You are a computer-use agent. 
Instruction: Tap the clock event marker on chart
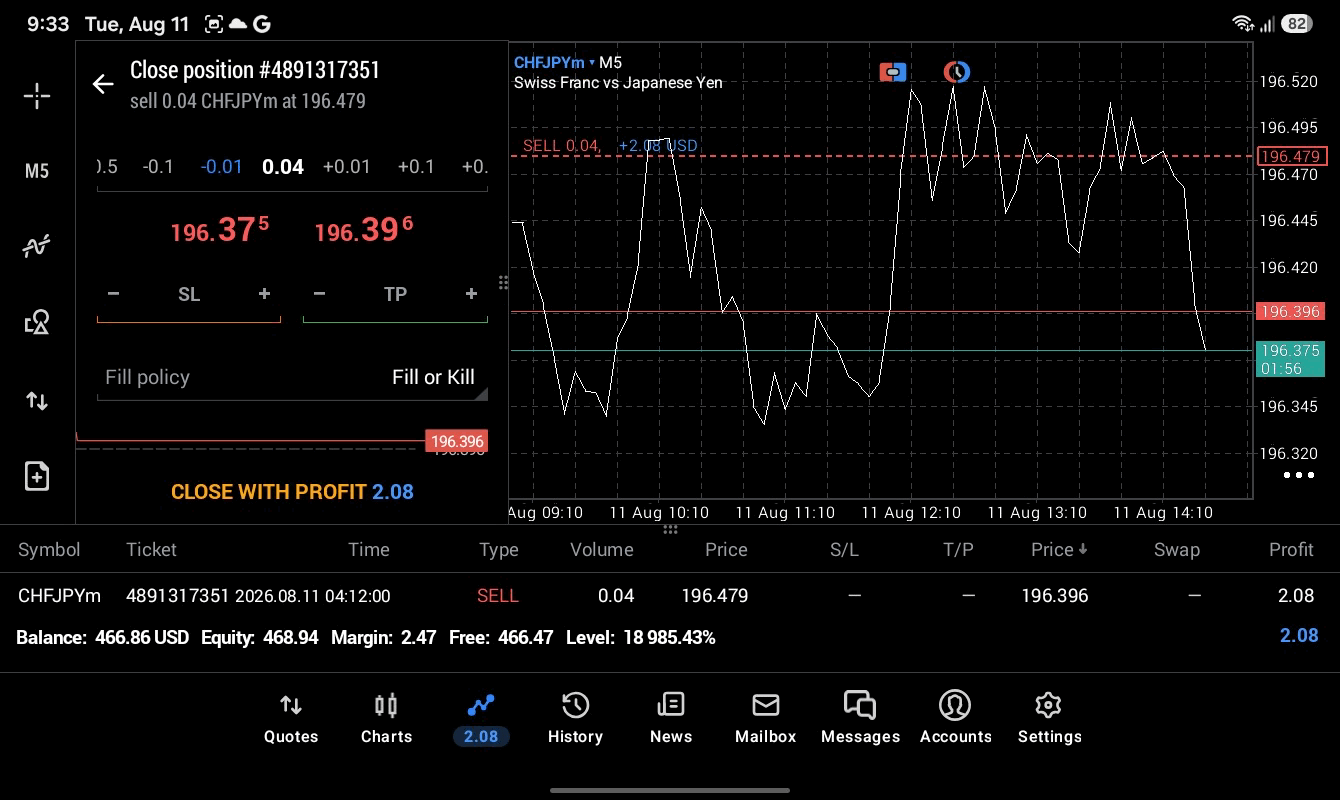tap(957, 72)
